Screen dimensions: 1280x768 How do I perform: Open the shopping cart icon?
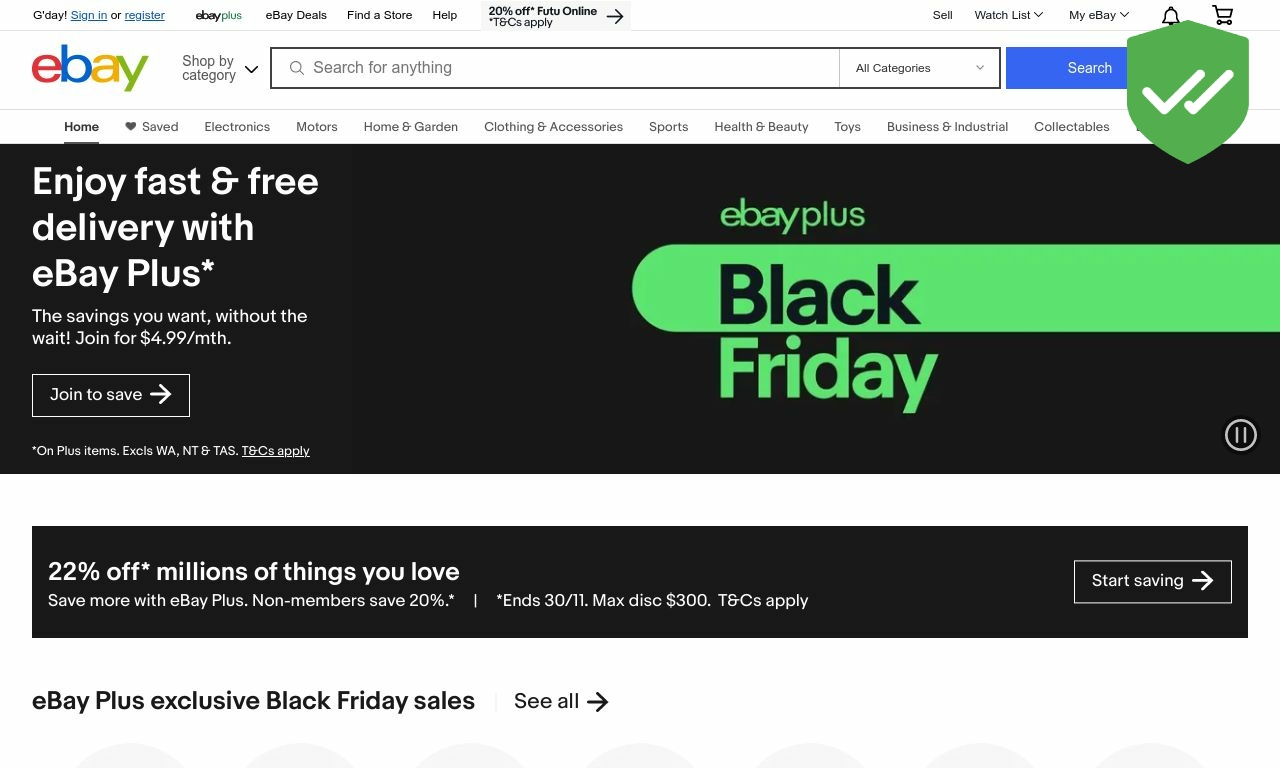pyautogui.click(x=1222, y=15)
